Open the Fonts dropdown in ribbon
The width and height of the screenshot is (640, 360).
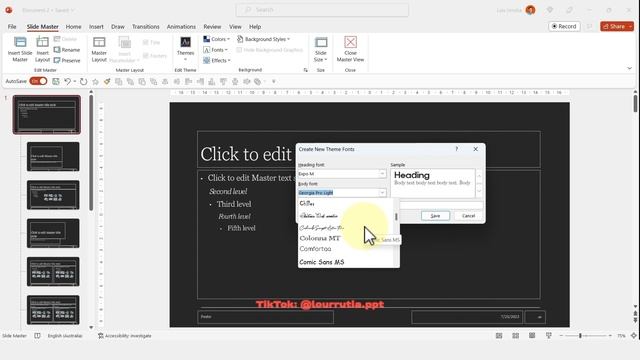[216, 50]
